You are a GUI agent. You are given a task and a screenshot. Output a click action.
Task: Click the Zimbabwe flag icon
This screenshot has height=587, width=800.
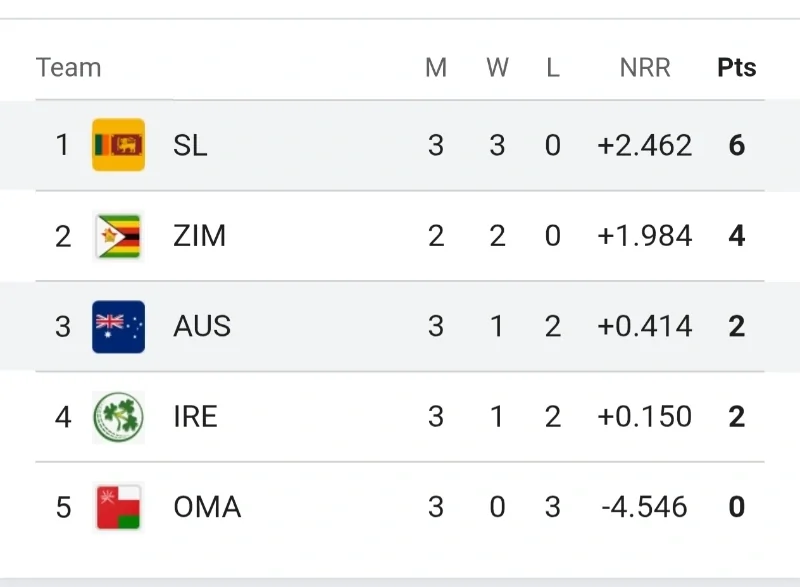point(118,236)
